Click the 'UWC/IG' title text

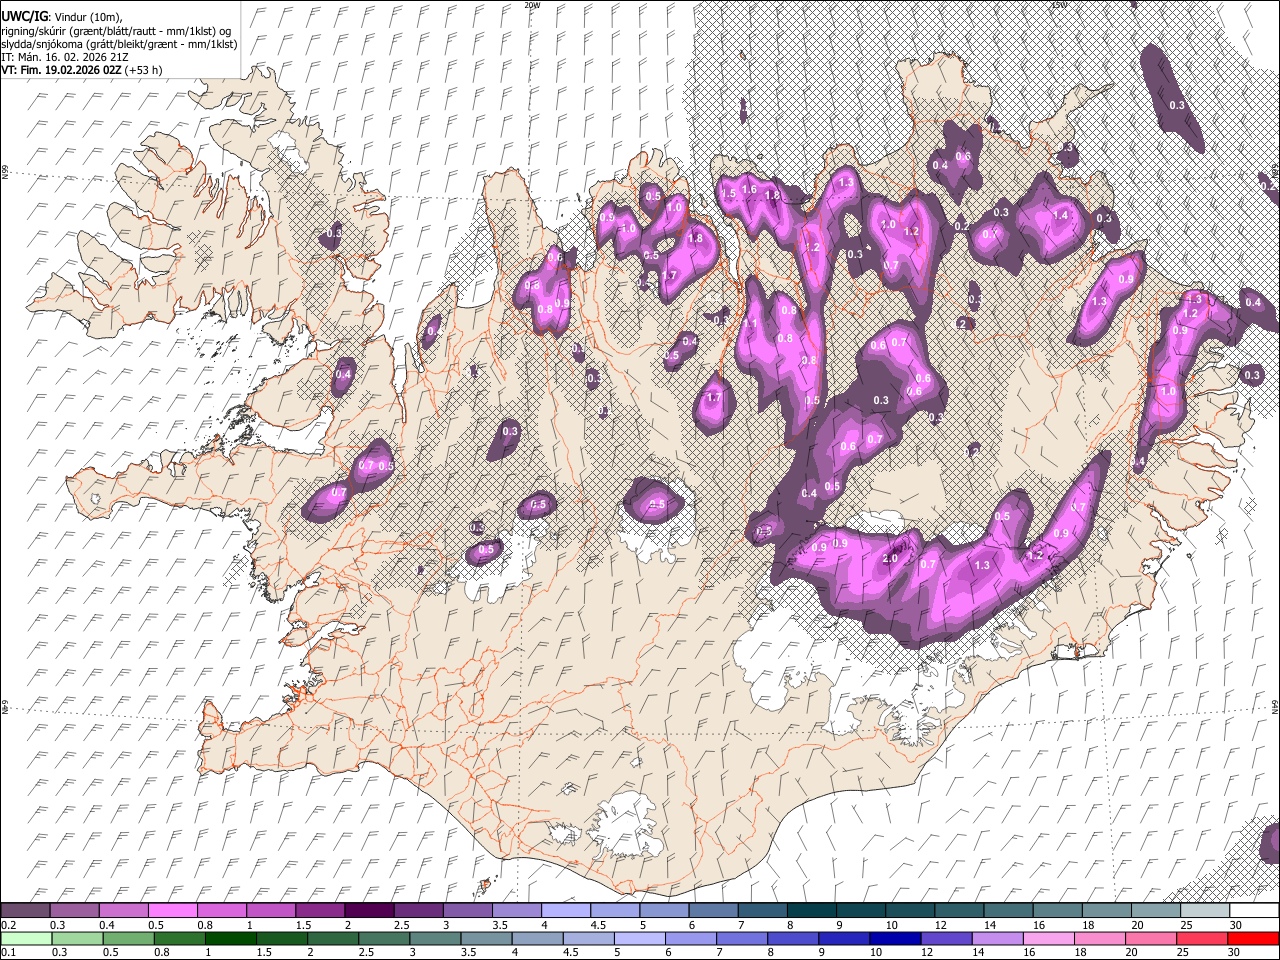click(24, 17)
